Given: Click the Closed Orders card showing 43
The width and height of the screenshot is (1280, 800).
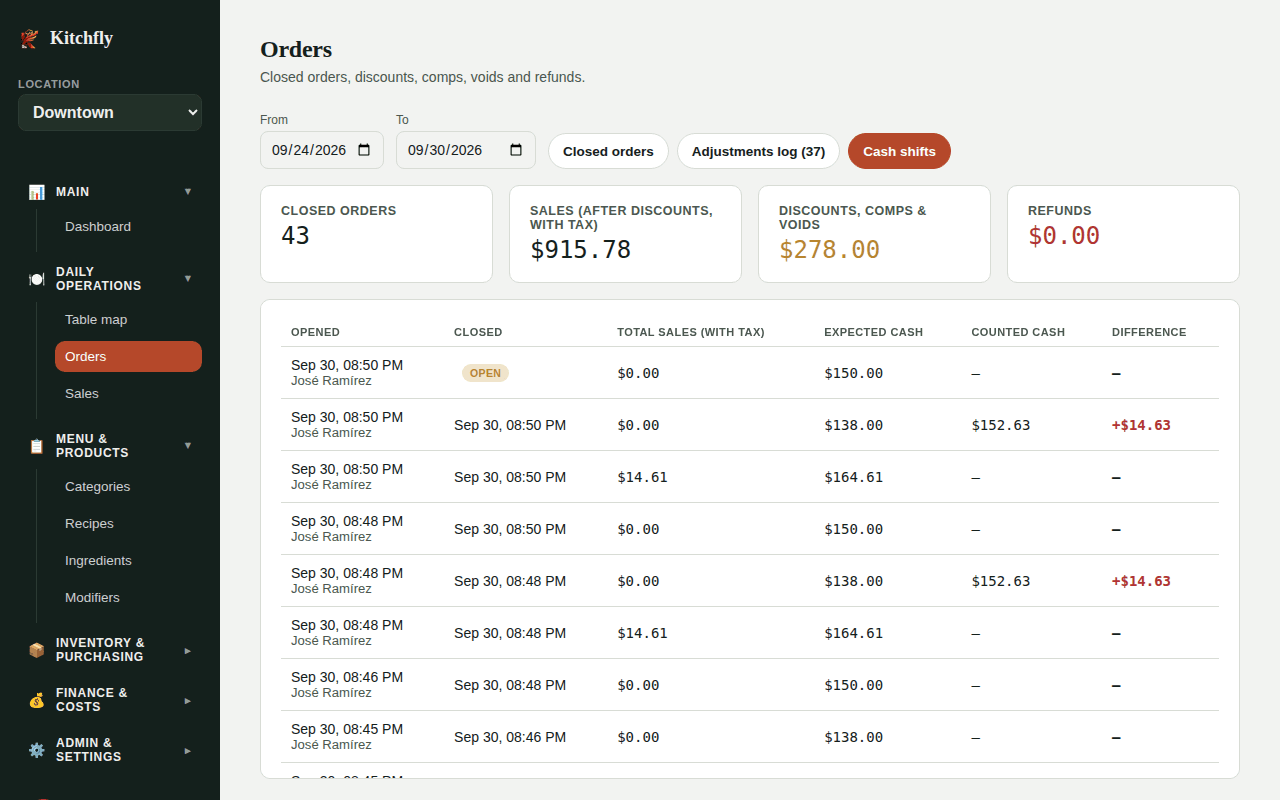Looking at the screenshot, I should click(x=376, y=234).
